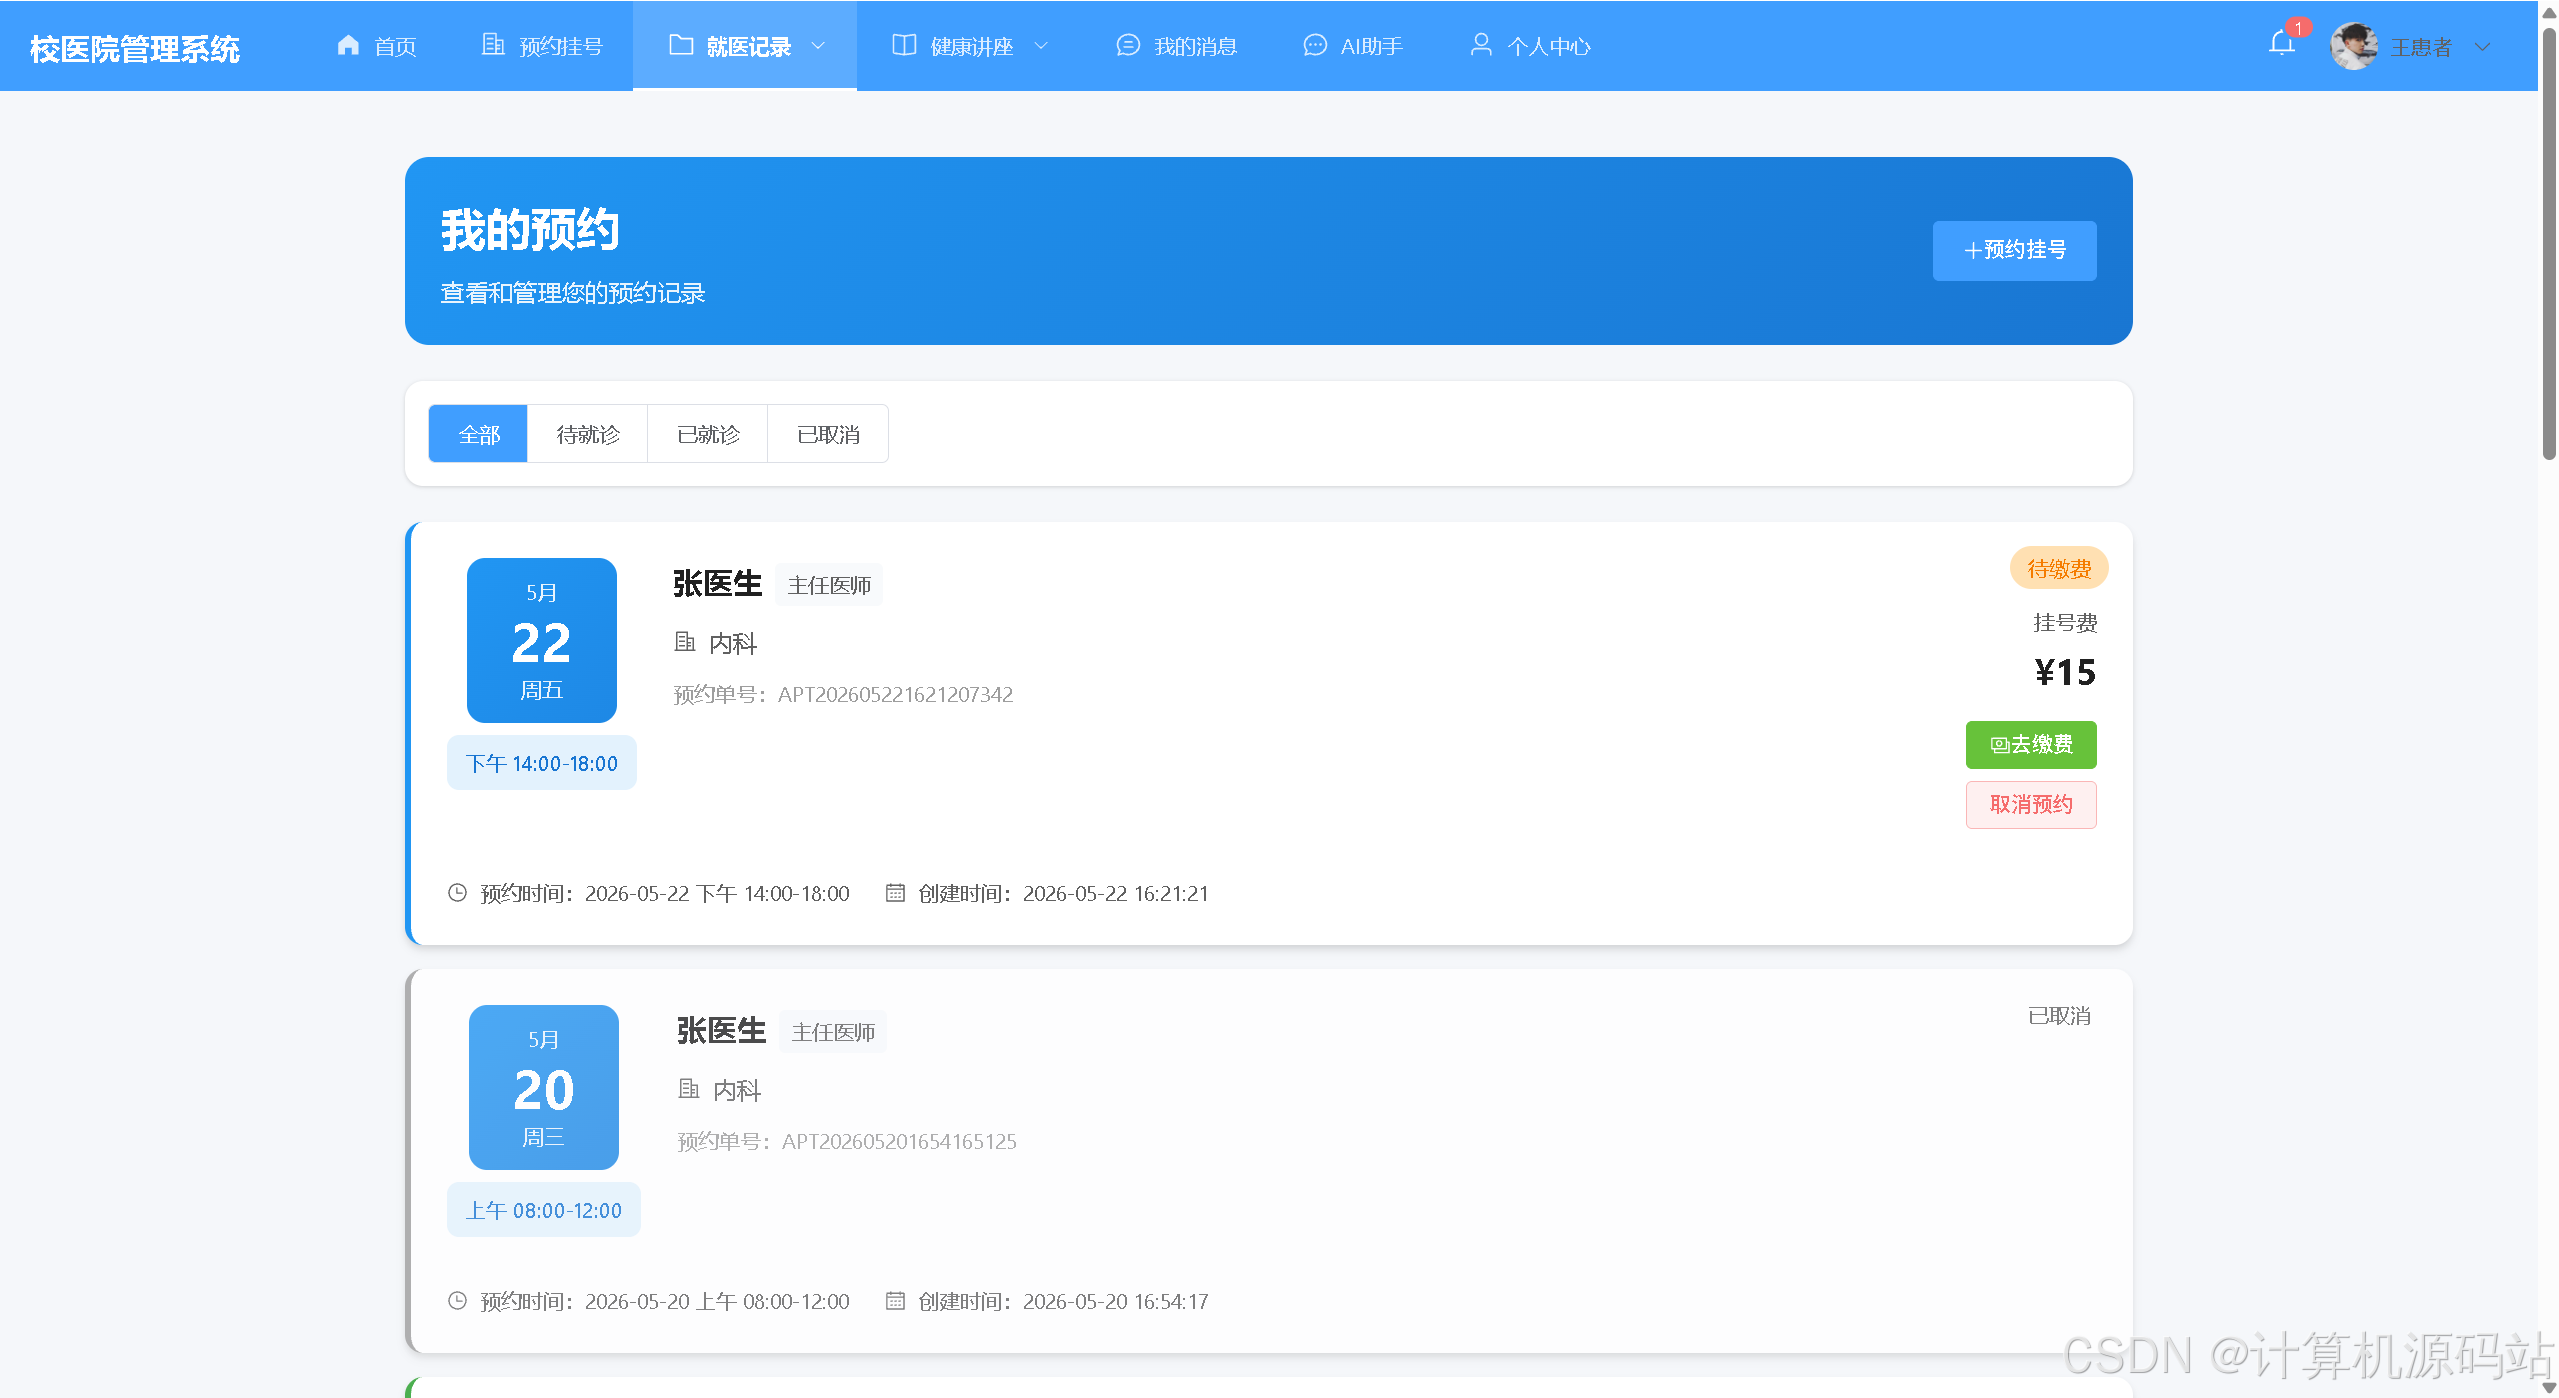Open 健康讲座 menu label

(x=972, y=47)
